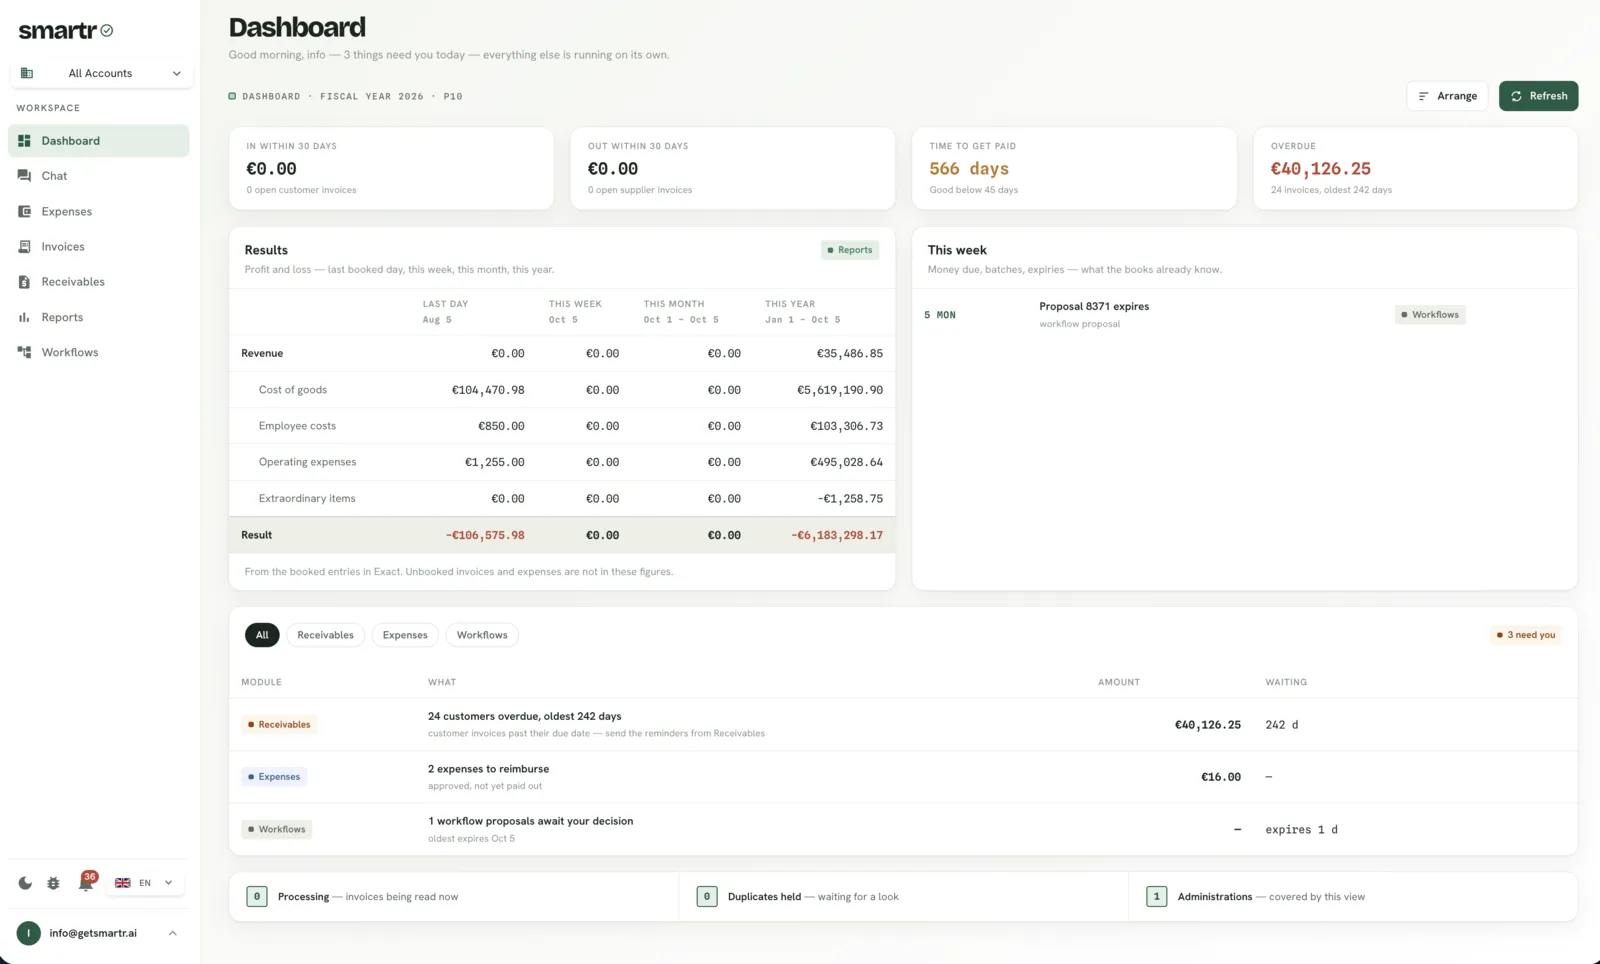Viewport: 1600px width, 964px height.
Task: Select the Expenses filter pill
Action: [x=405, y=635]
